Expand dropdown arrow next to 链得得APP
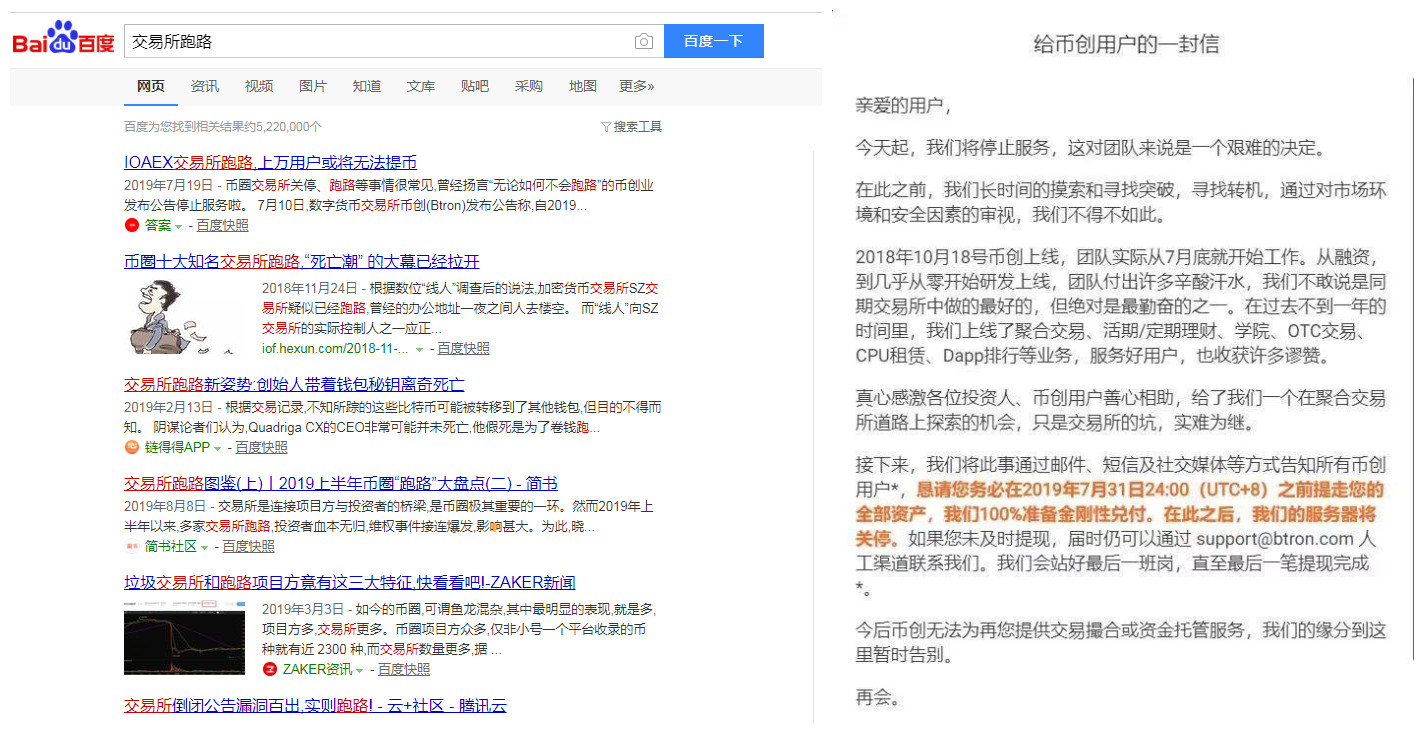1424x732 pixels. tap(217, 448)
